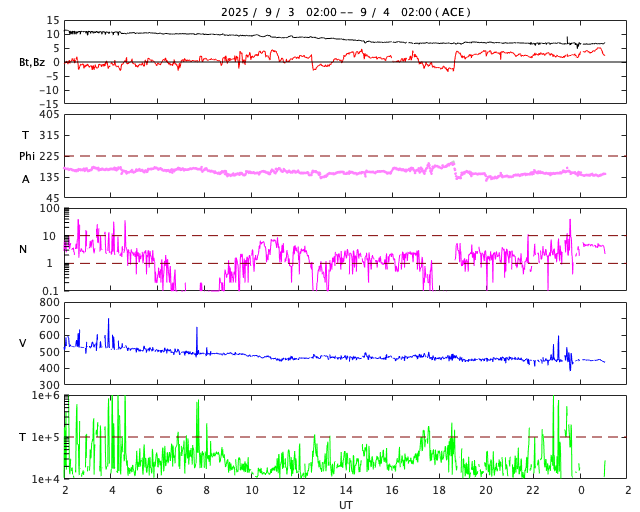Click the '4' hour tick on UT axis
Screen dimensions: 640x512
112,490
